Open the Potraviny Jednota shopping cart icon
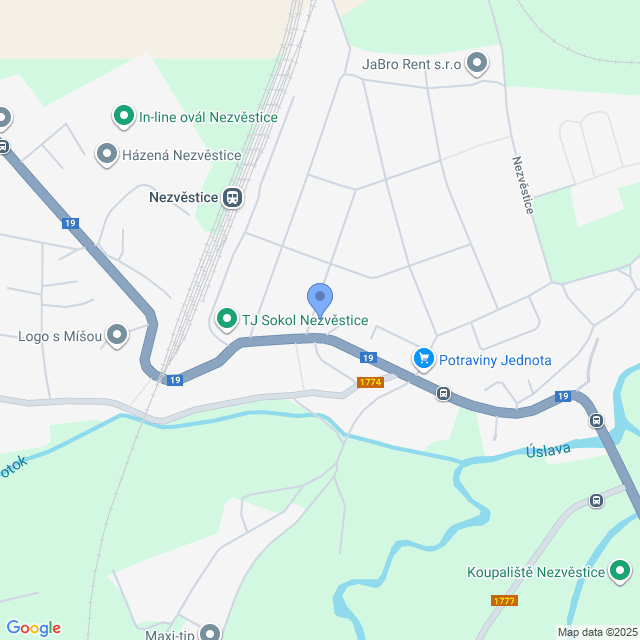Image resolution: width=640 pixels, height=640 pixels. point(424,359)
